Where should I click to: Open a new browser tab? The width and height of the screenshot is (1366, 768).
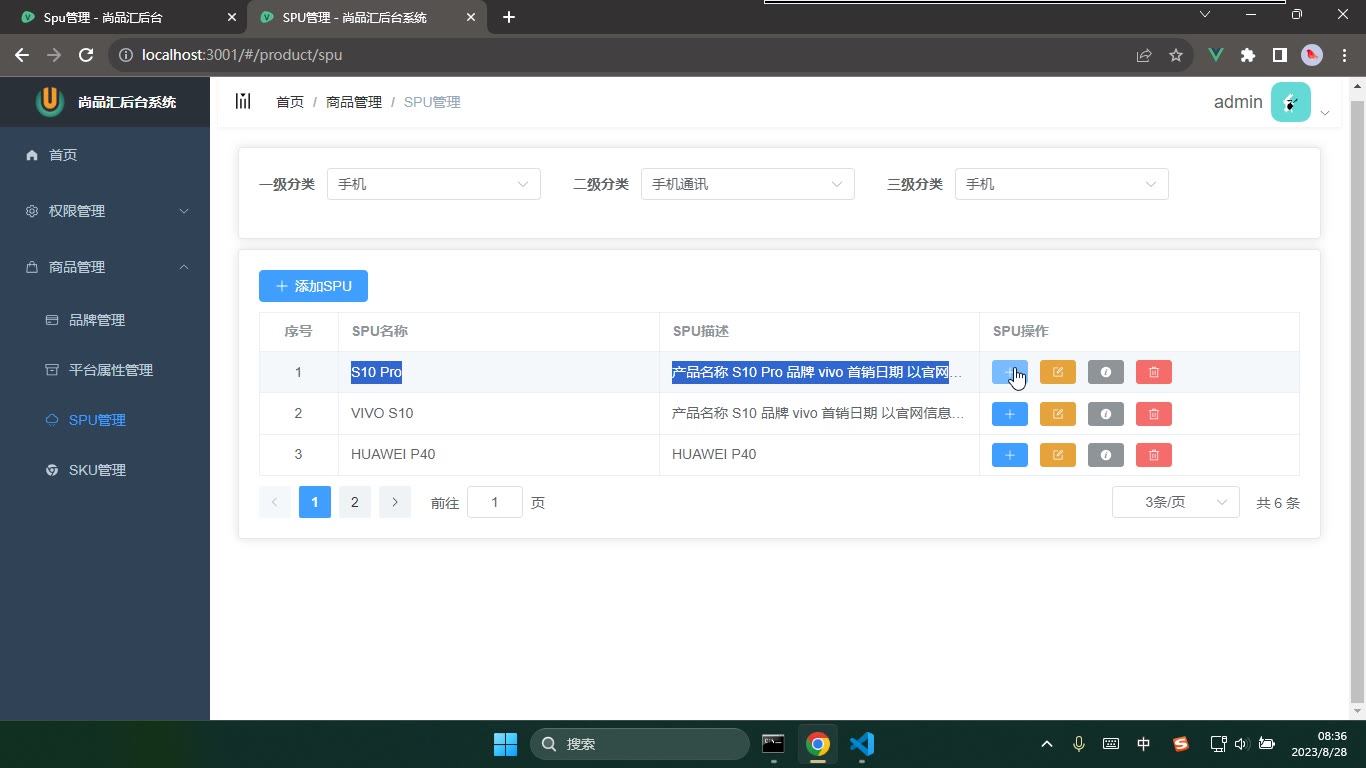click(509, 17)
